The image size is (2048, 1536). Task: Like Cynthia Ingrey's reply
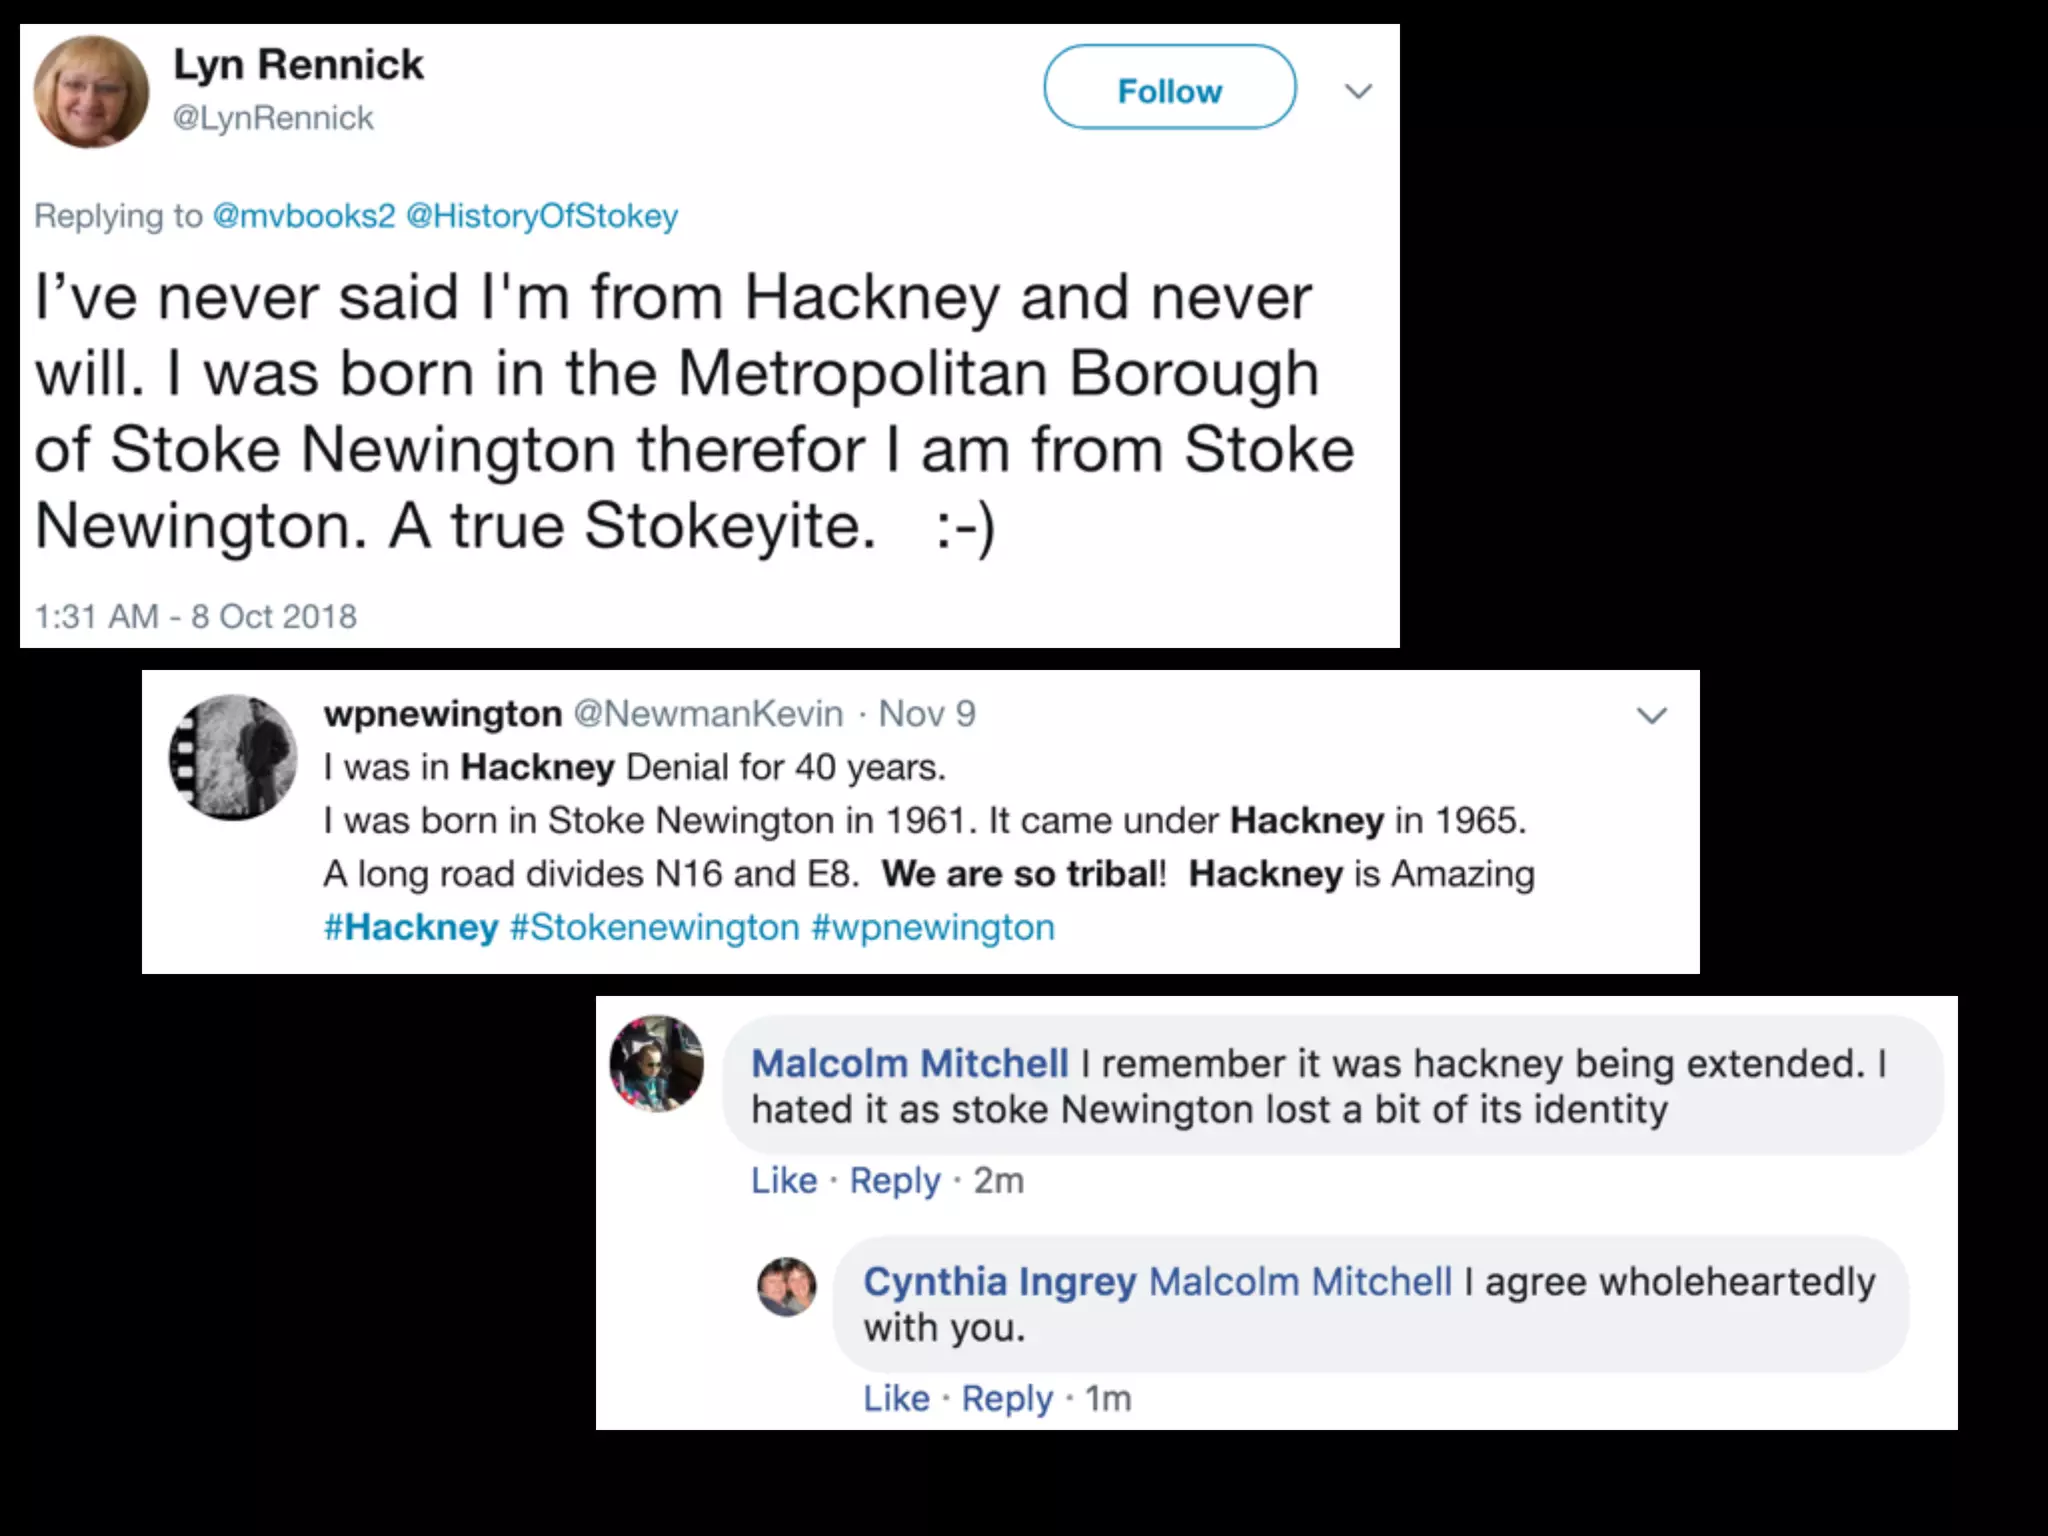point(896,1398)
